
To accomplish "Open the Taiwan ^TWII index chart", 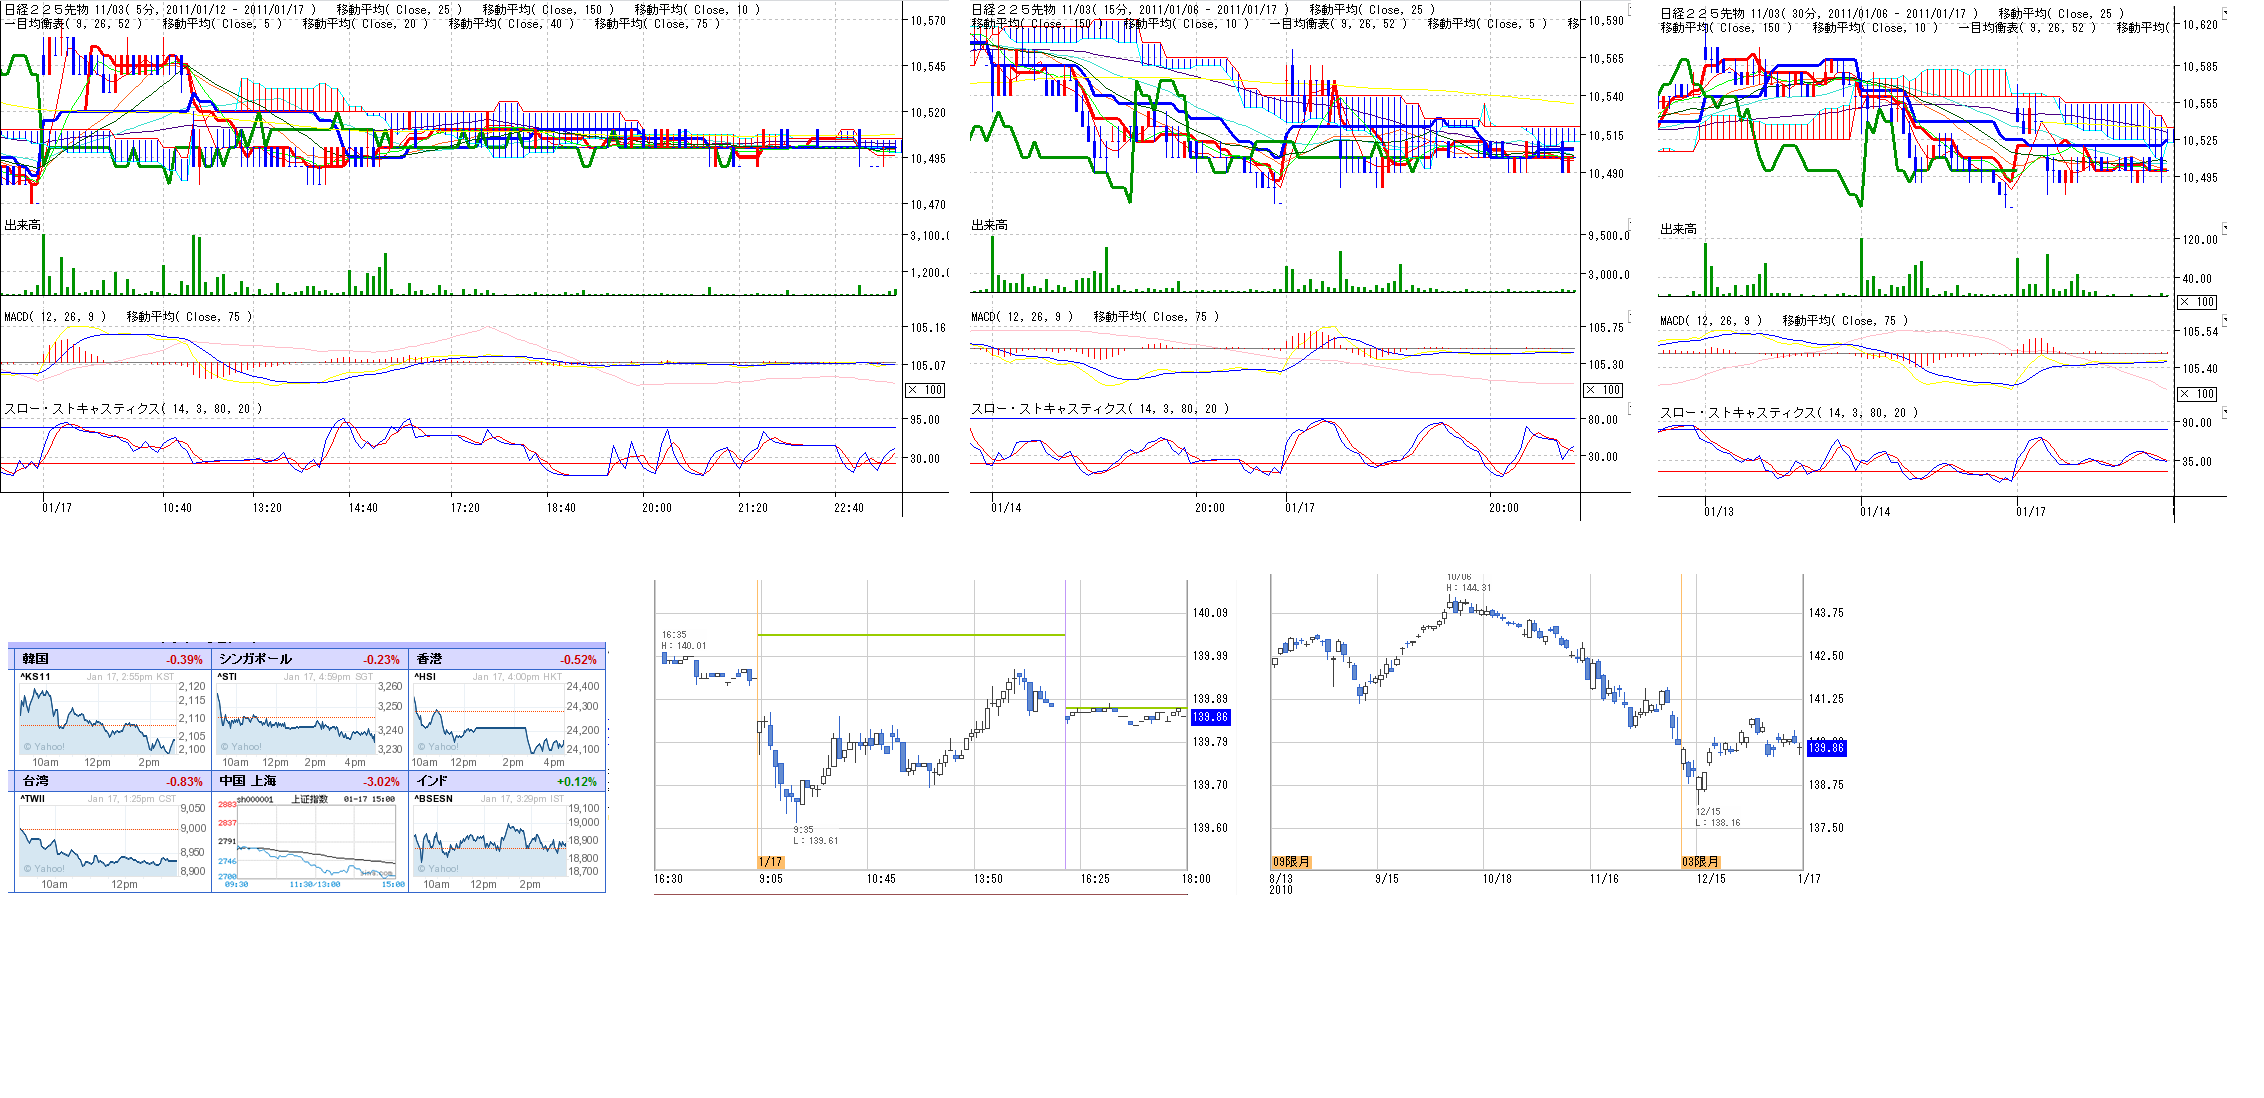I will pos(97,840).
